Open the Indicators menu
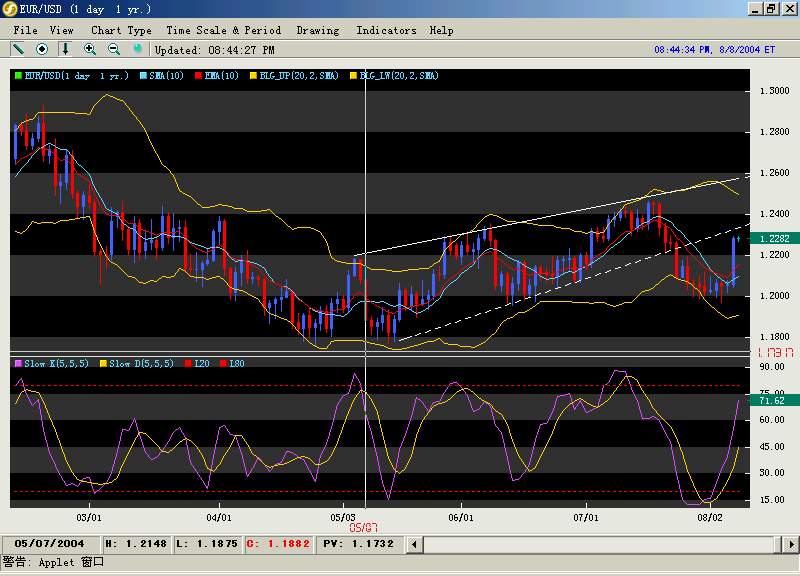This screenshot has height=576, width=800. coord(386,30)
